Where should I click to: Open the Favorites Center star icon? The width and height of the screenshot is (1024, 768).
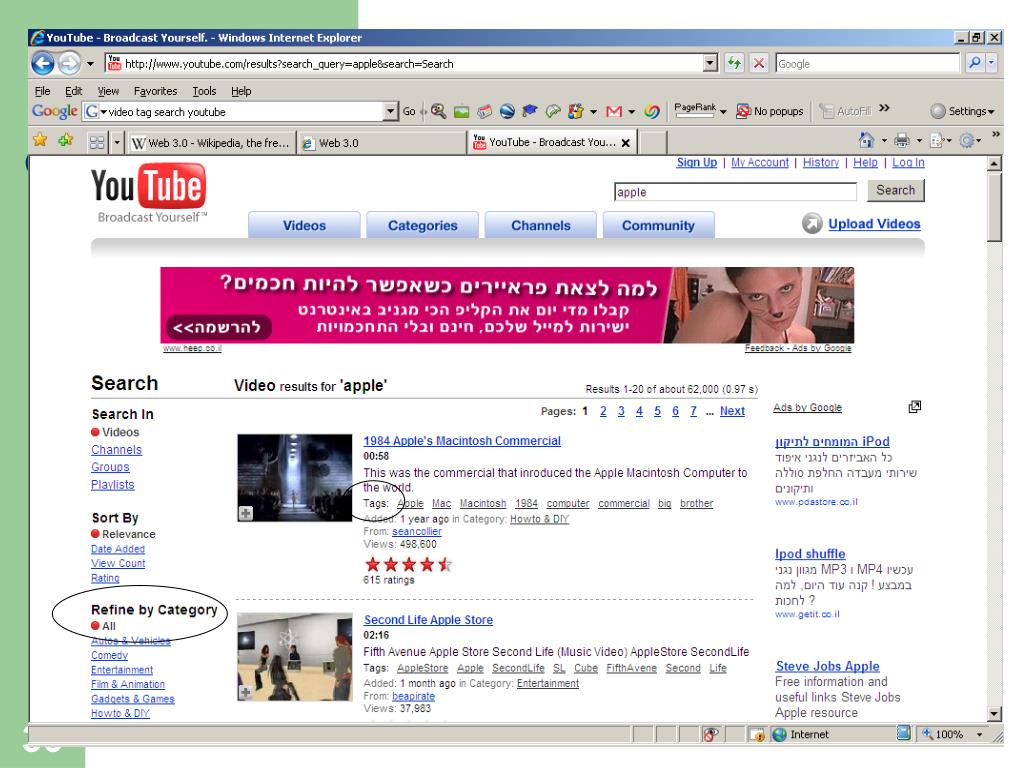pyautogui.click(x=40, y=140)
